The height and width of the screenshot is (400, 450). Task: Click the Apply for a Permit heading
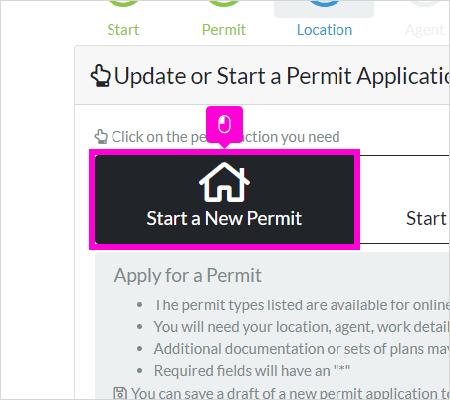coord(187,276)
